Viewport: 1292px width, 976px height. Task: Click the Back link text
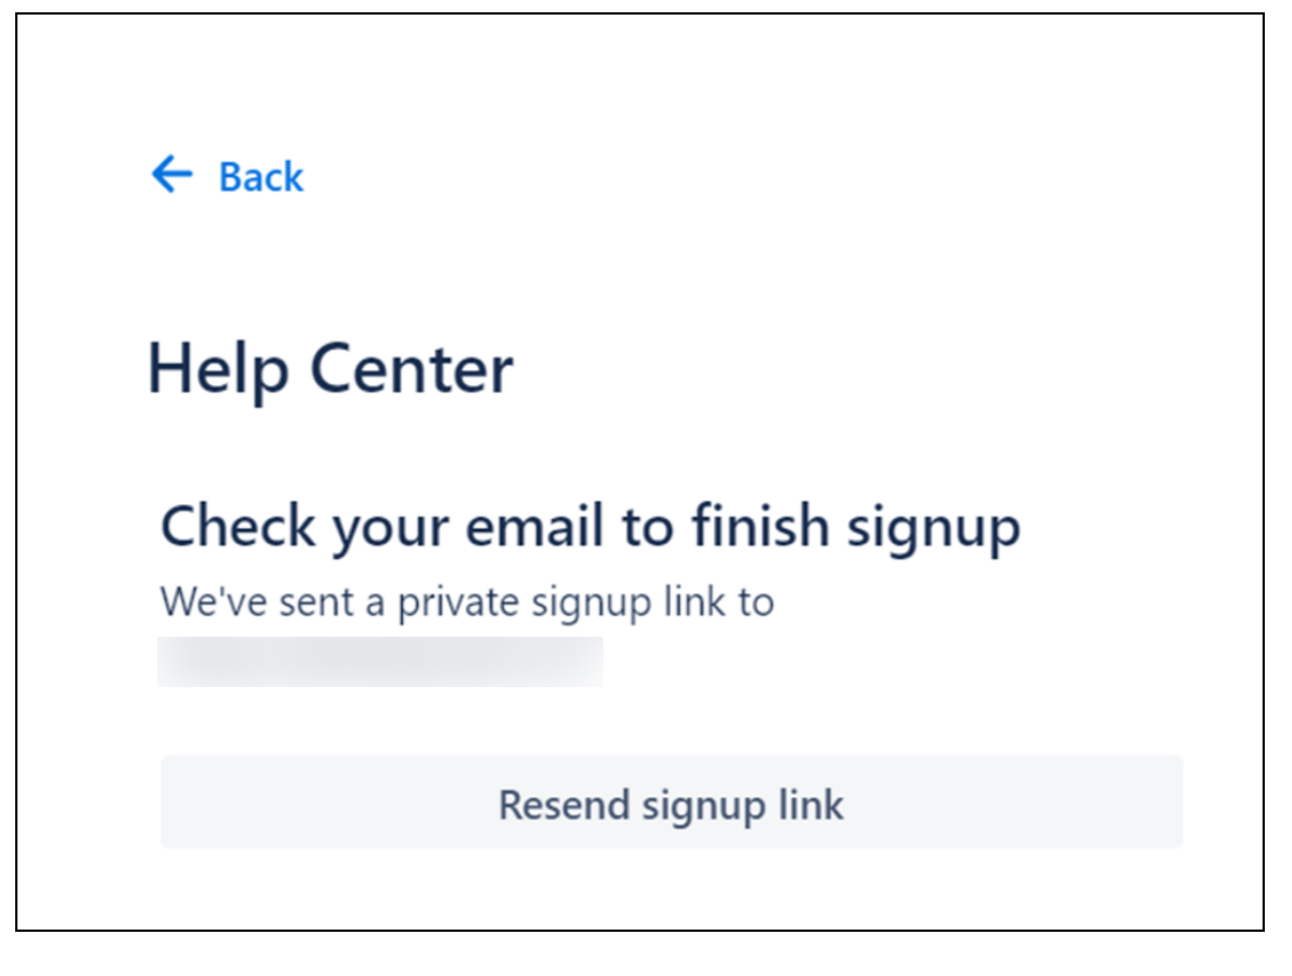260,177
